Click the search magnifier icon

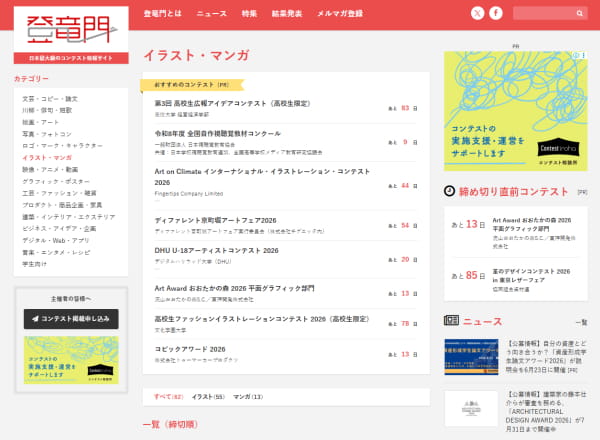click(580, 13)
